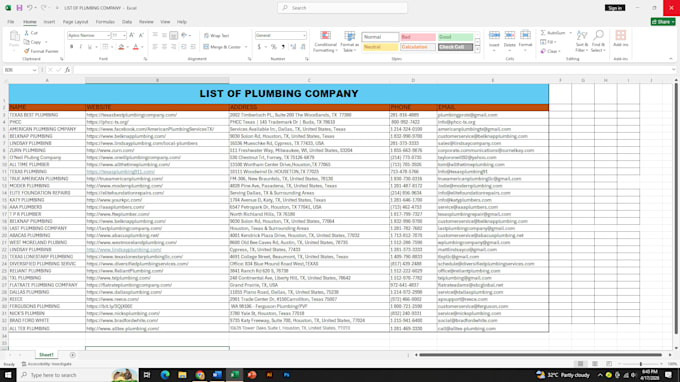Image resolution: width=680 pixels, height=382 pixels.
Task: Open Format as Table gallery
Action: pos(350,42)
